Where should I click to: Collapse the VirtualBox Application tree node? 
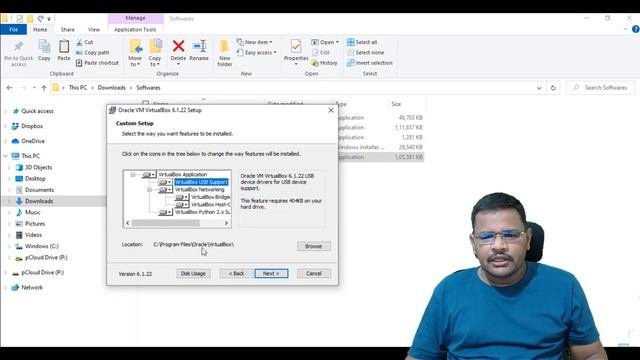[133, 175]
